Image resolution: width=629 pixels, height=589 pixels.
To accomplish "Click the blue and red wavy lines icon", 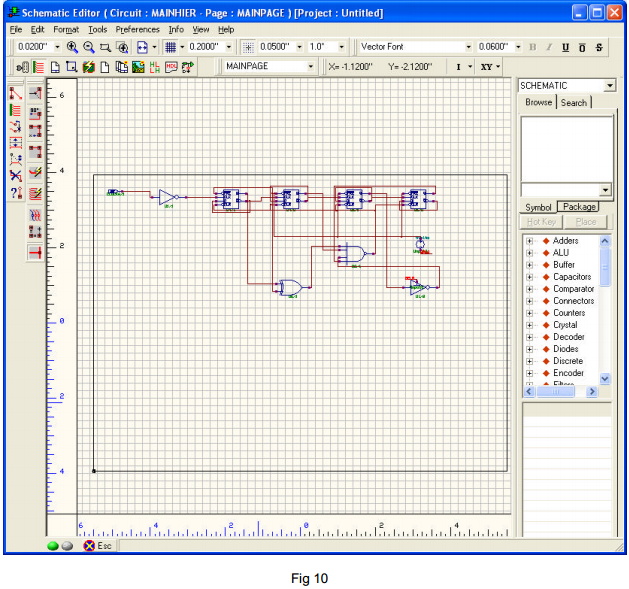I will [35, 215].
